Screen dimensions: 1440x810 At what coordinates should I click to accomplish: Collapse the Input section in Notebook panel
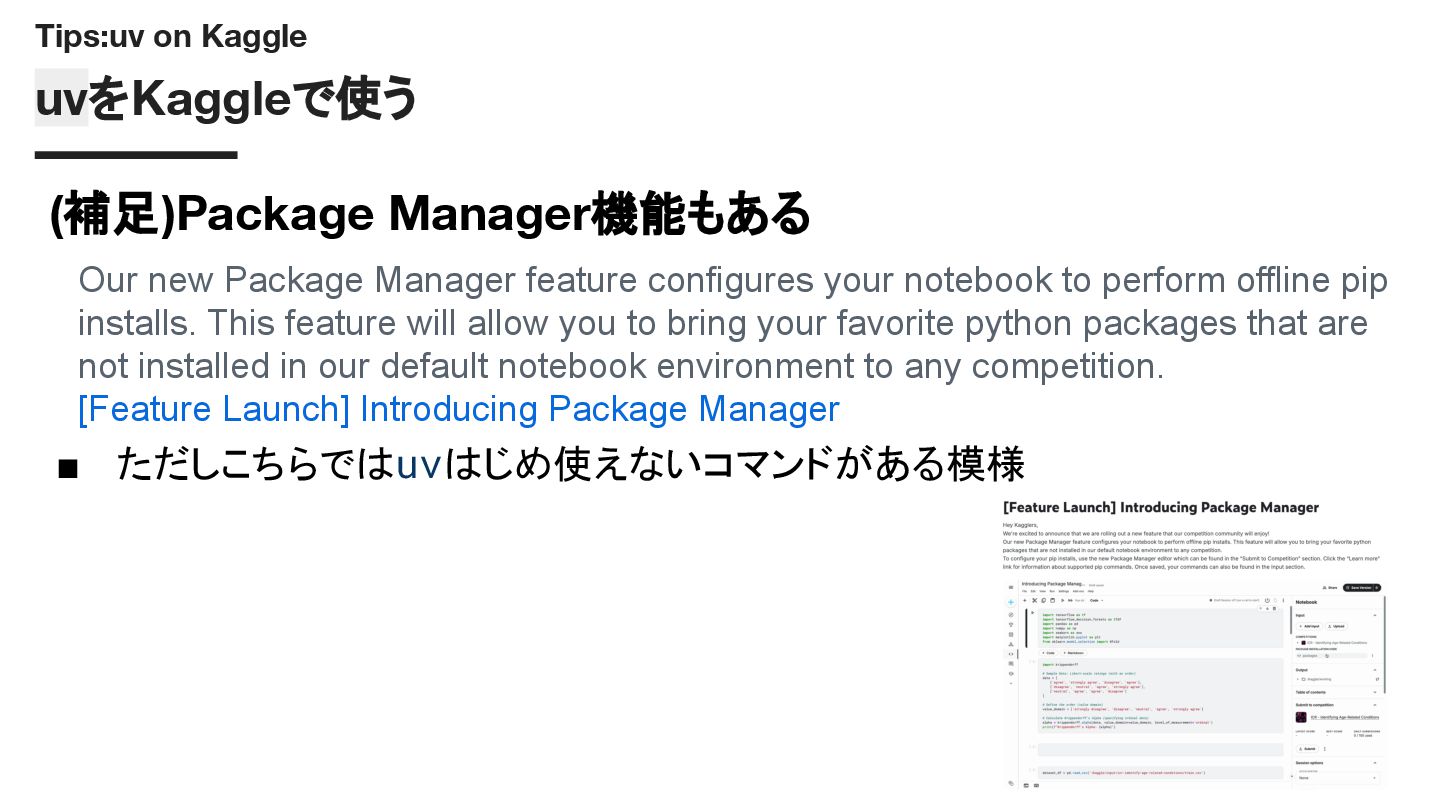tap(1375, 615)
